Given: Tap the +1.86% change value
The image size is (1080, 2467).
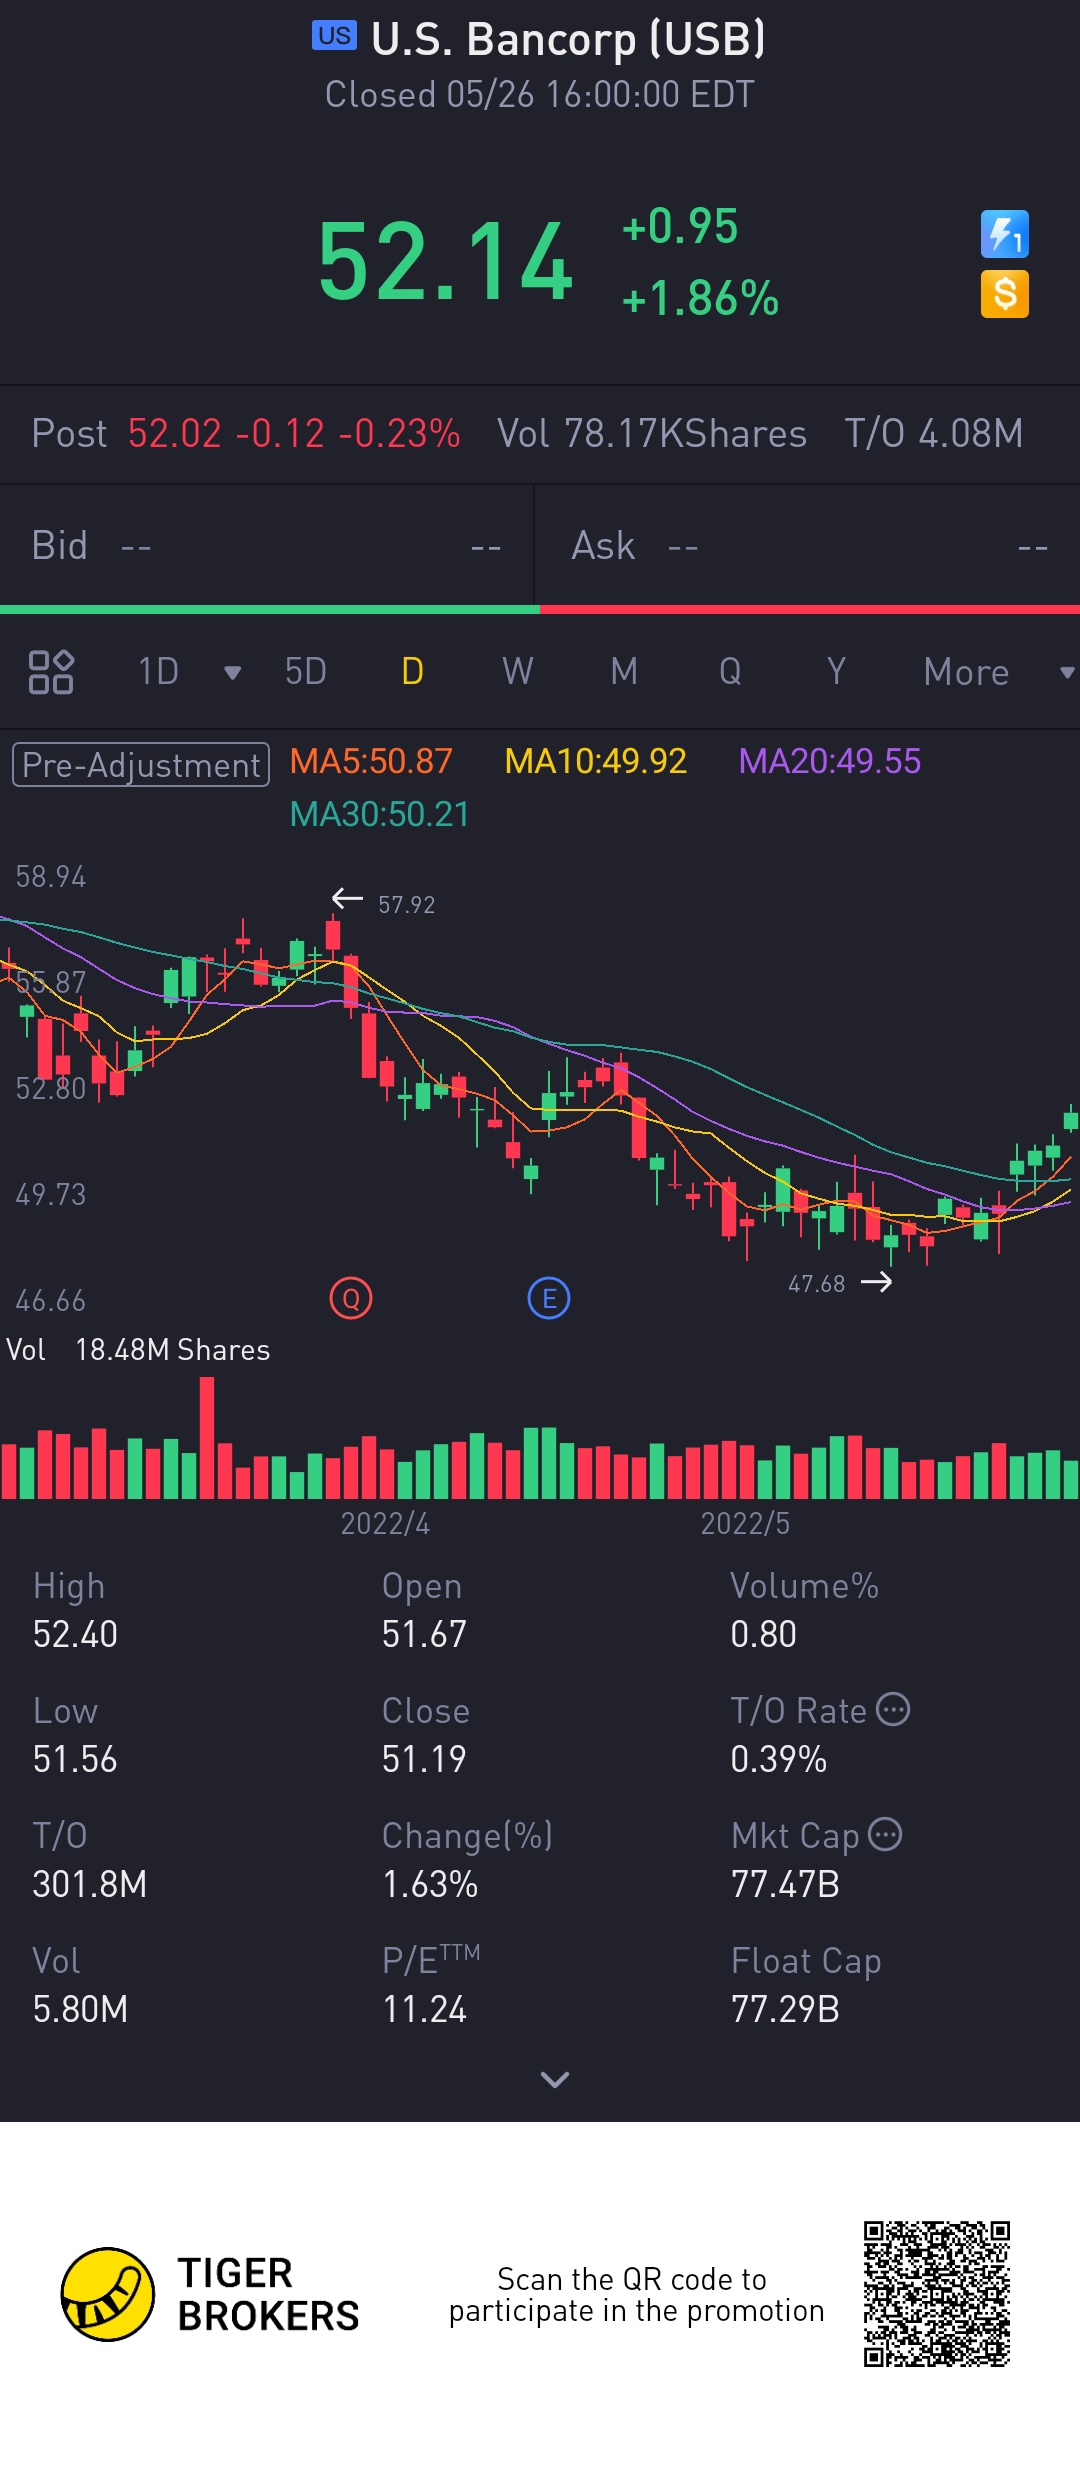Looking at the screenshot, I should pyautogui.click(x=700, y=298).
